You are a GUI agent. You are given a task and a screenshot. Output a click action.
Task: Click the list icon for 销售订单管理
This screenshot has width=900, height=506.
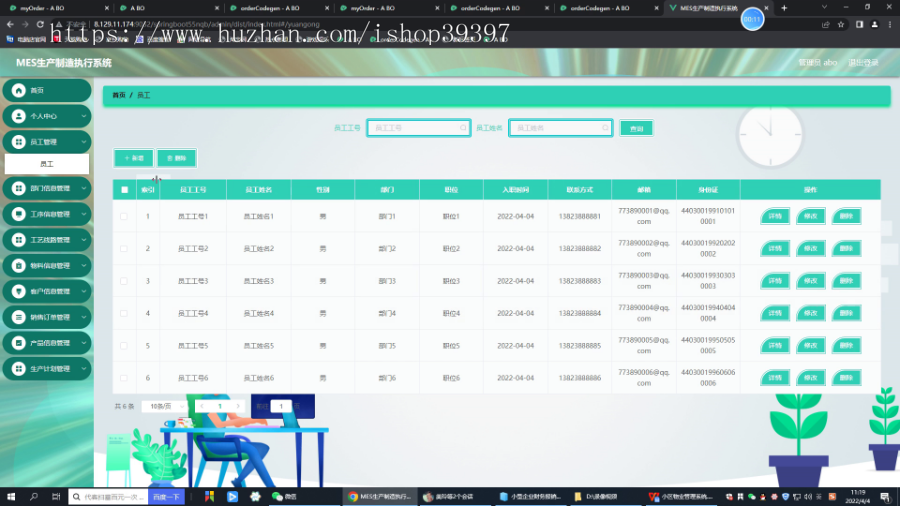tap(18, 317)
